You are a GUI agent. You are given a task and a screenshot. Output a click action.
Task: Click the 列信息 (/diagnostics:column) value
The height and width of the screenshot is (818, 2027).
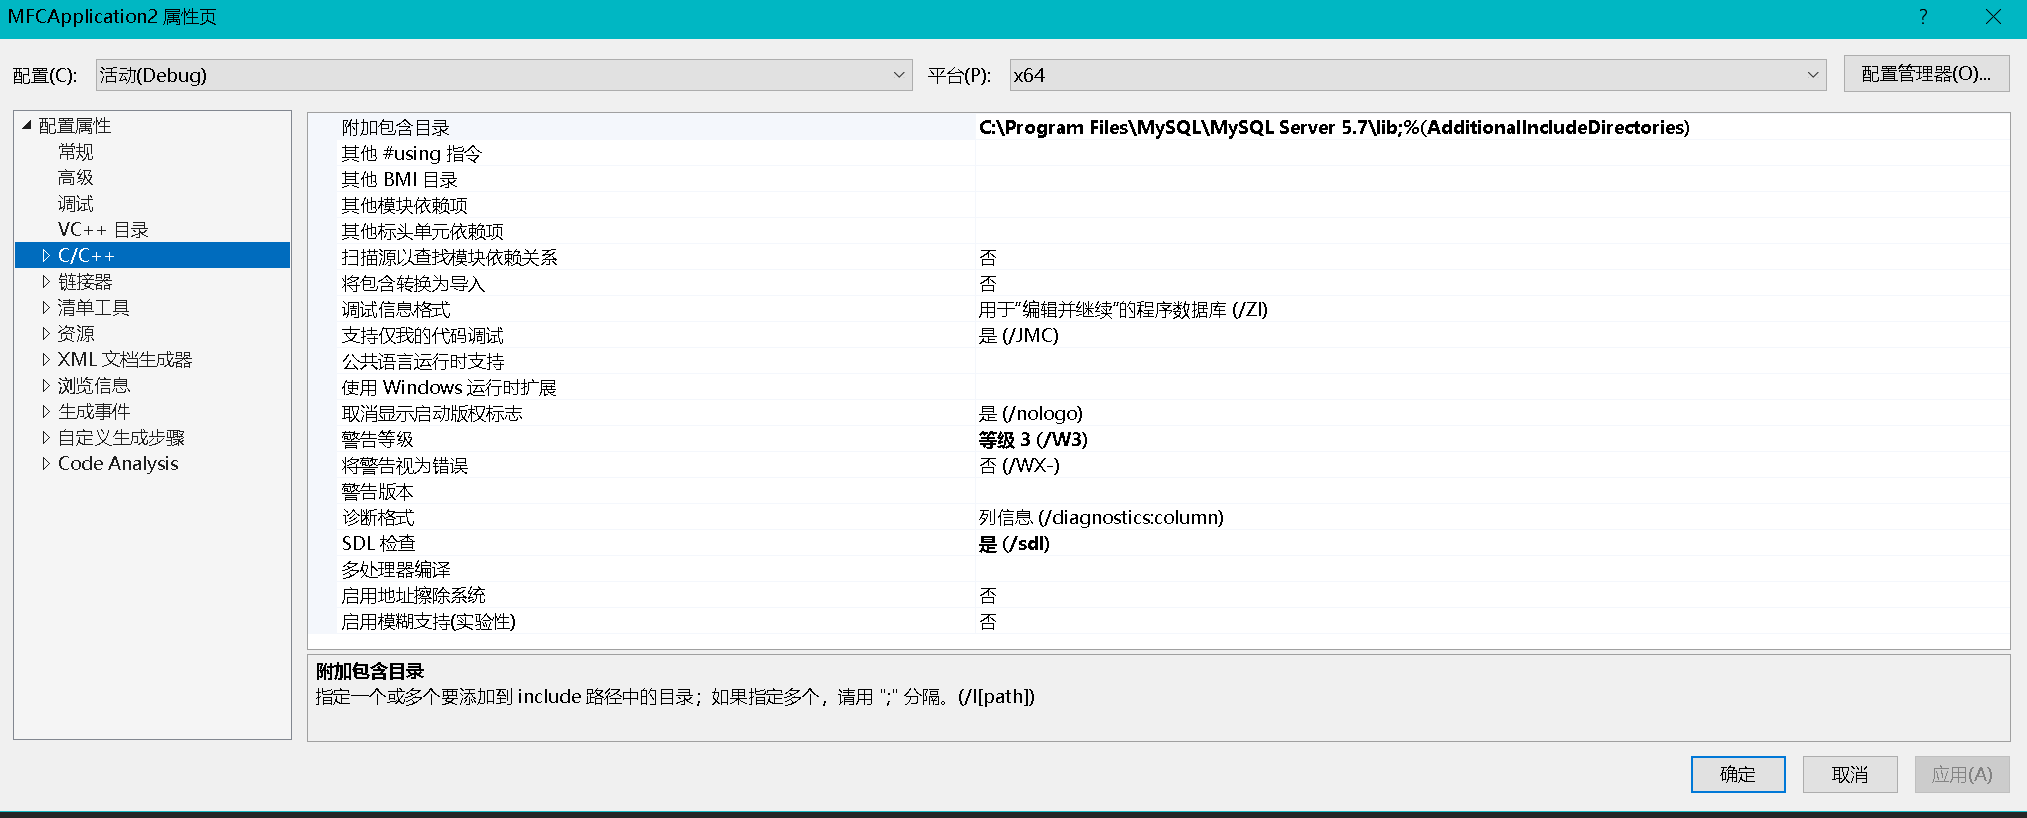tap(1101, 518)
